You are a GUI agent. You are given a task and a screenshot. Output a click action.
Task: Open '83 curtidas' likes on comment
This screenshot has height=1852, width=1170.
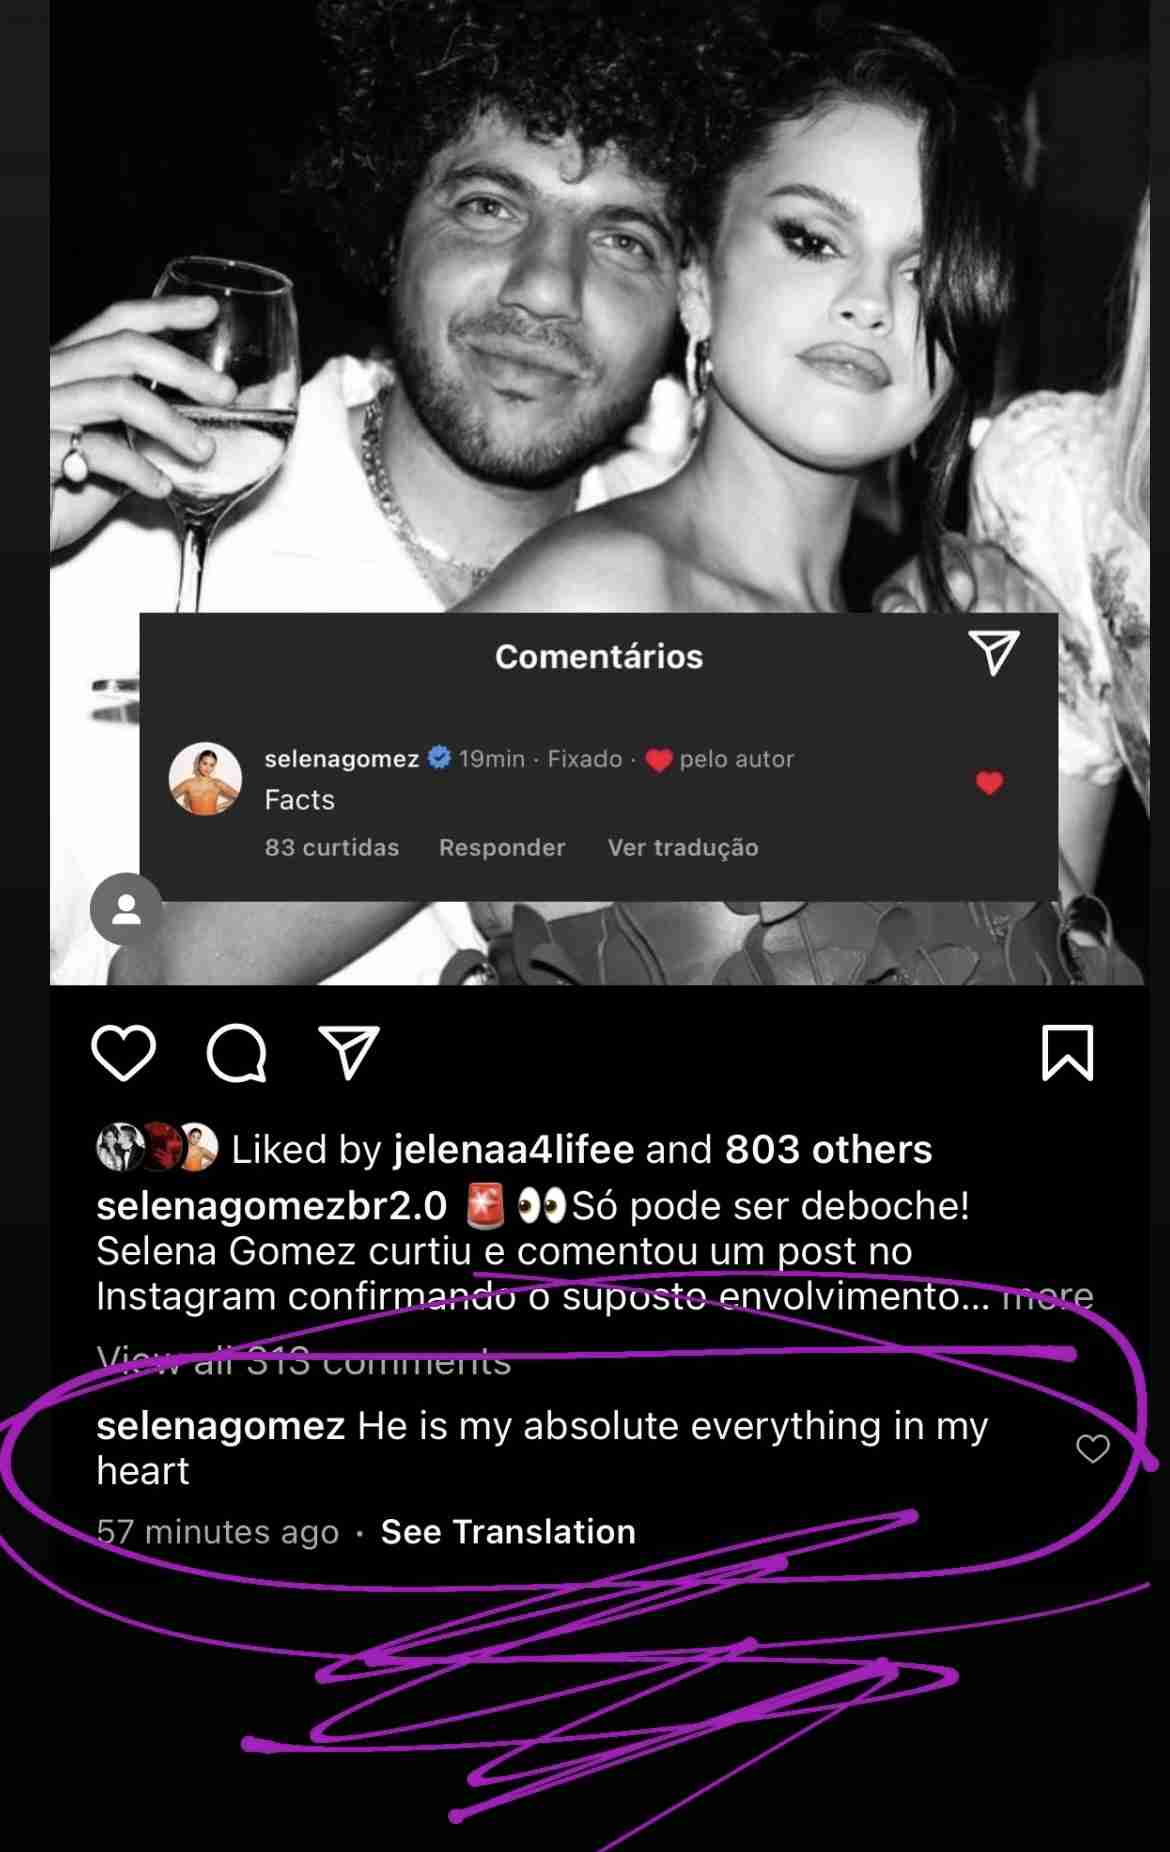pyautogui.click(x=332, y=848)
